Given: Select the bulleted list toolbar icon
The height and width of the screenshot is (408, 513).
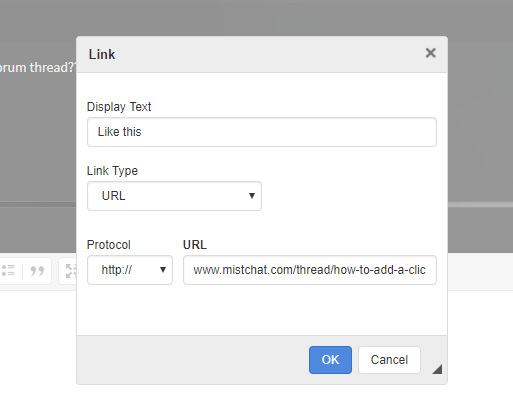Looking at the screenshot, I should click(x=8, y=270).
